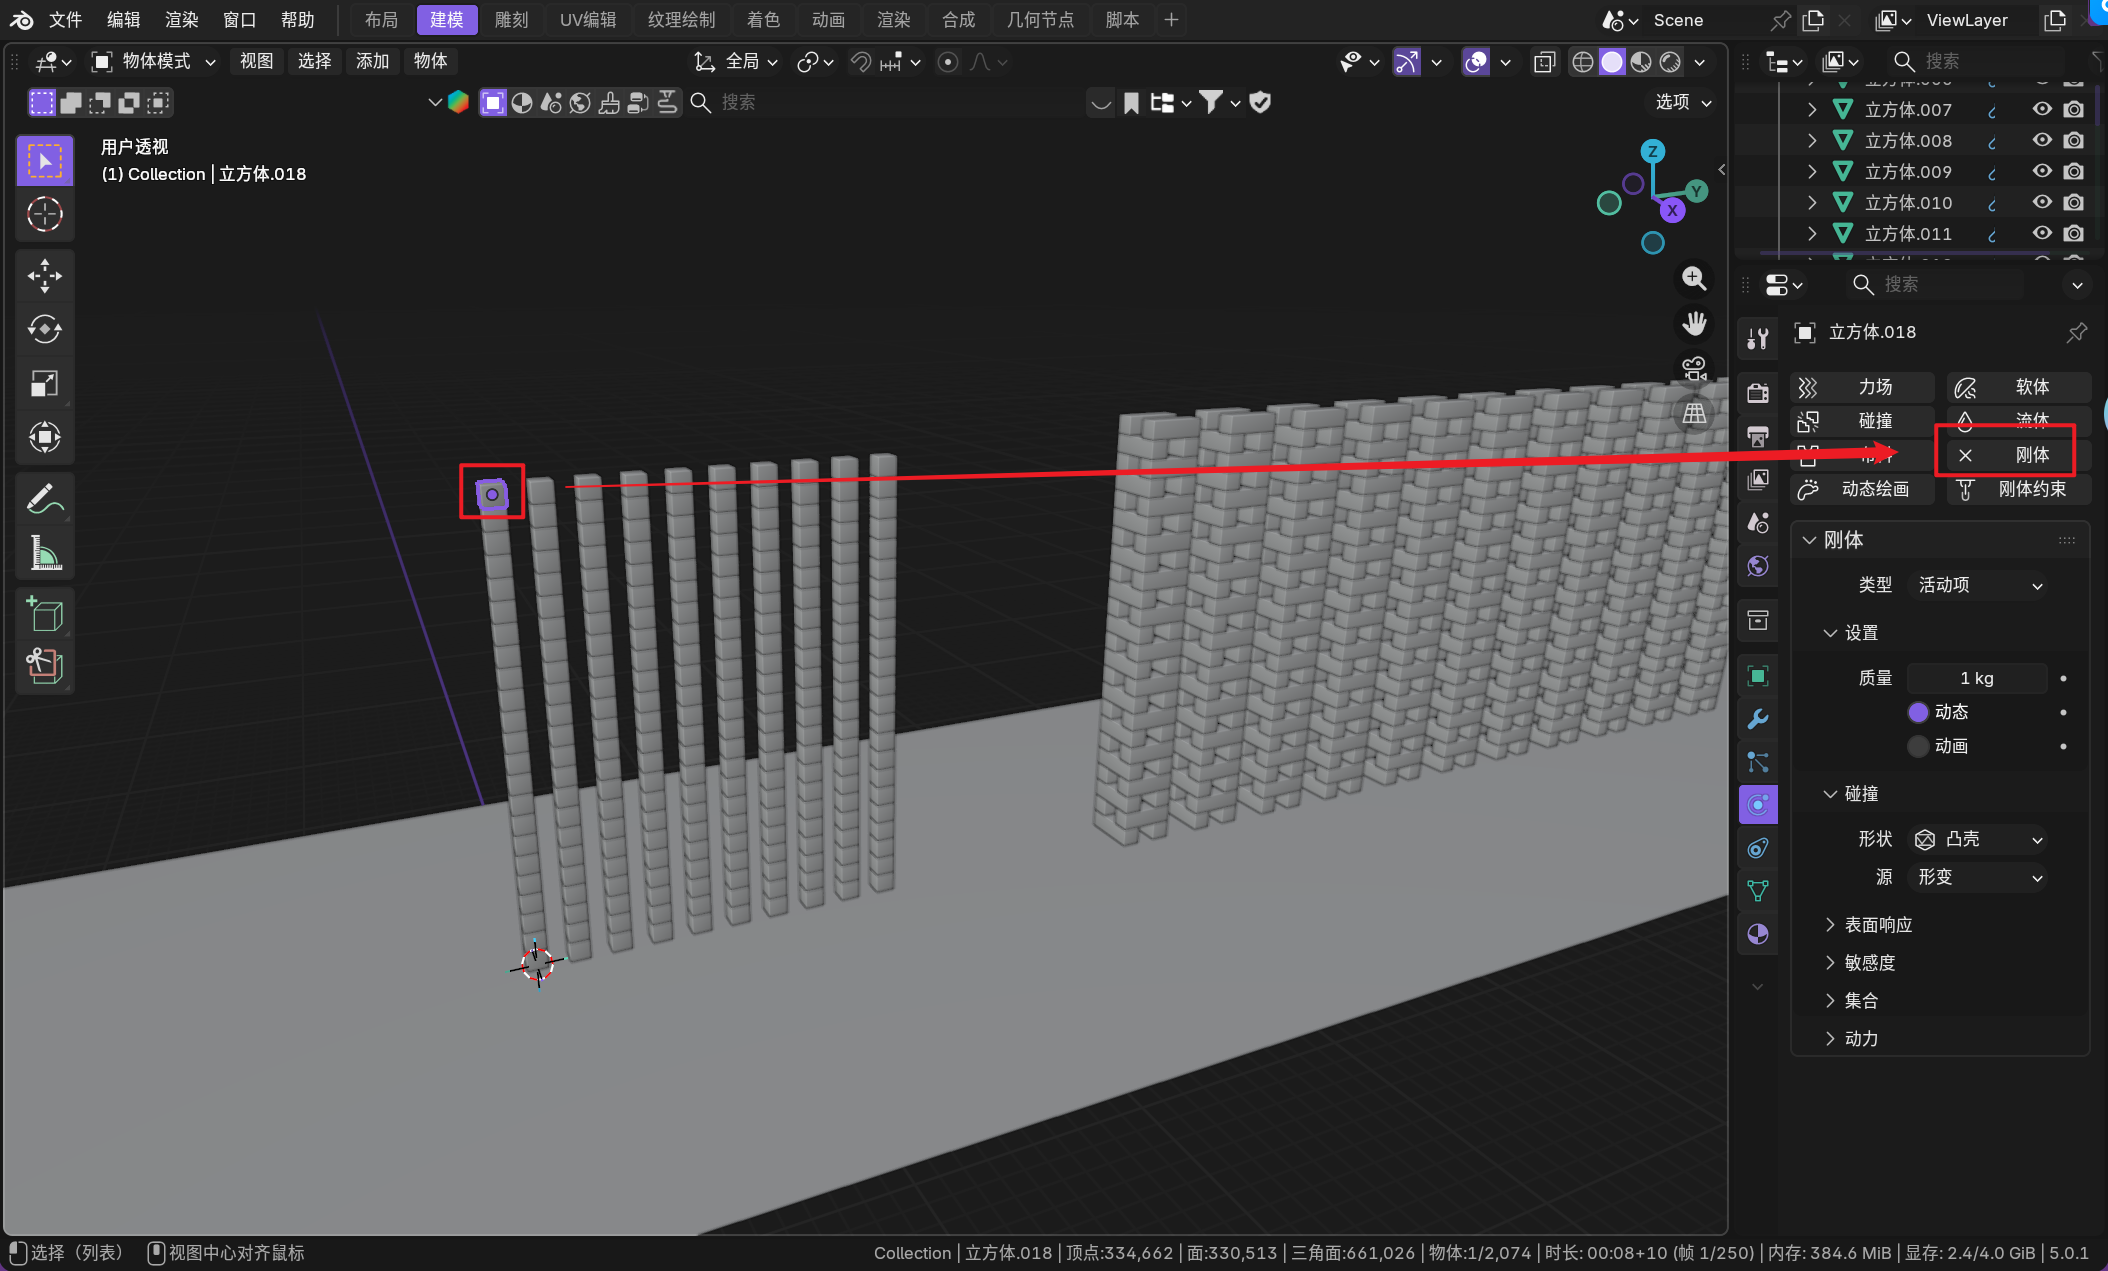Select the Annotate pencil tool
2108x1271 pixels.
44,498
